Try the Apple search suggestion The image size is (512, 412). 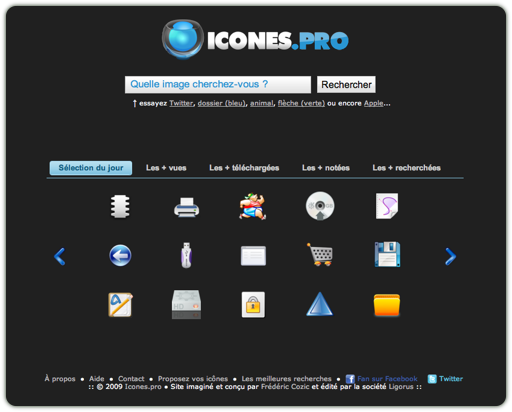373,103
